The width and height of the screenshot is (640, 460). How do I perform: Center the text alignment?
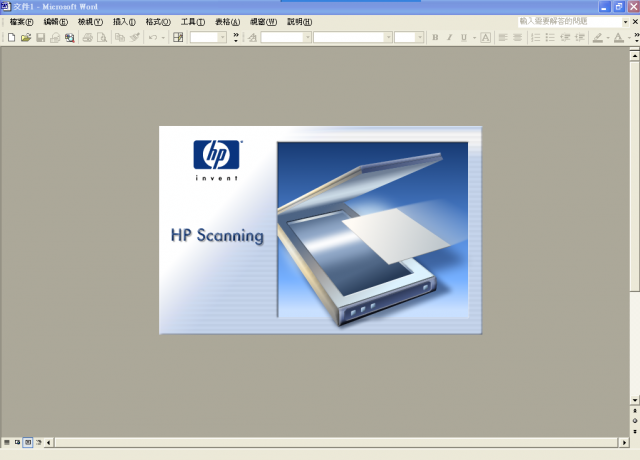point(518,38)
